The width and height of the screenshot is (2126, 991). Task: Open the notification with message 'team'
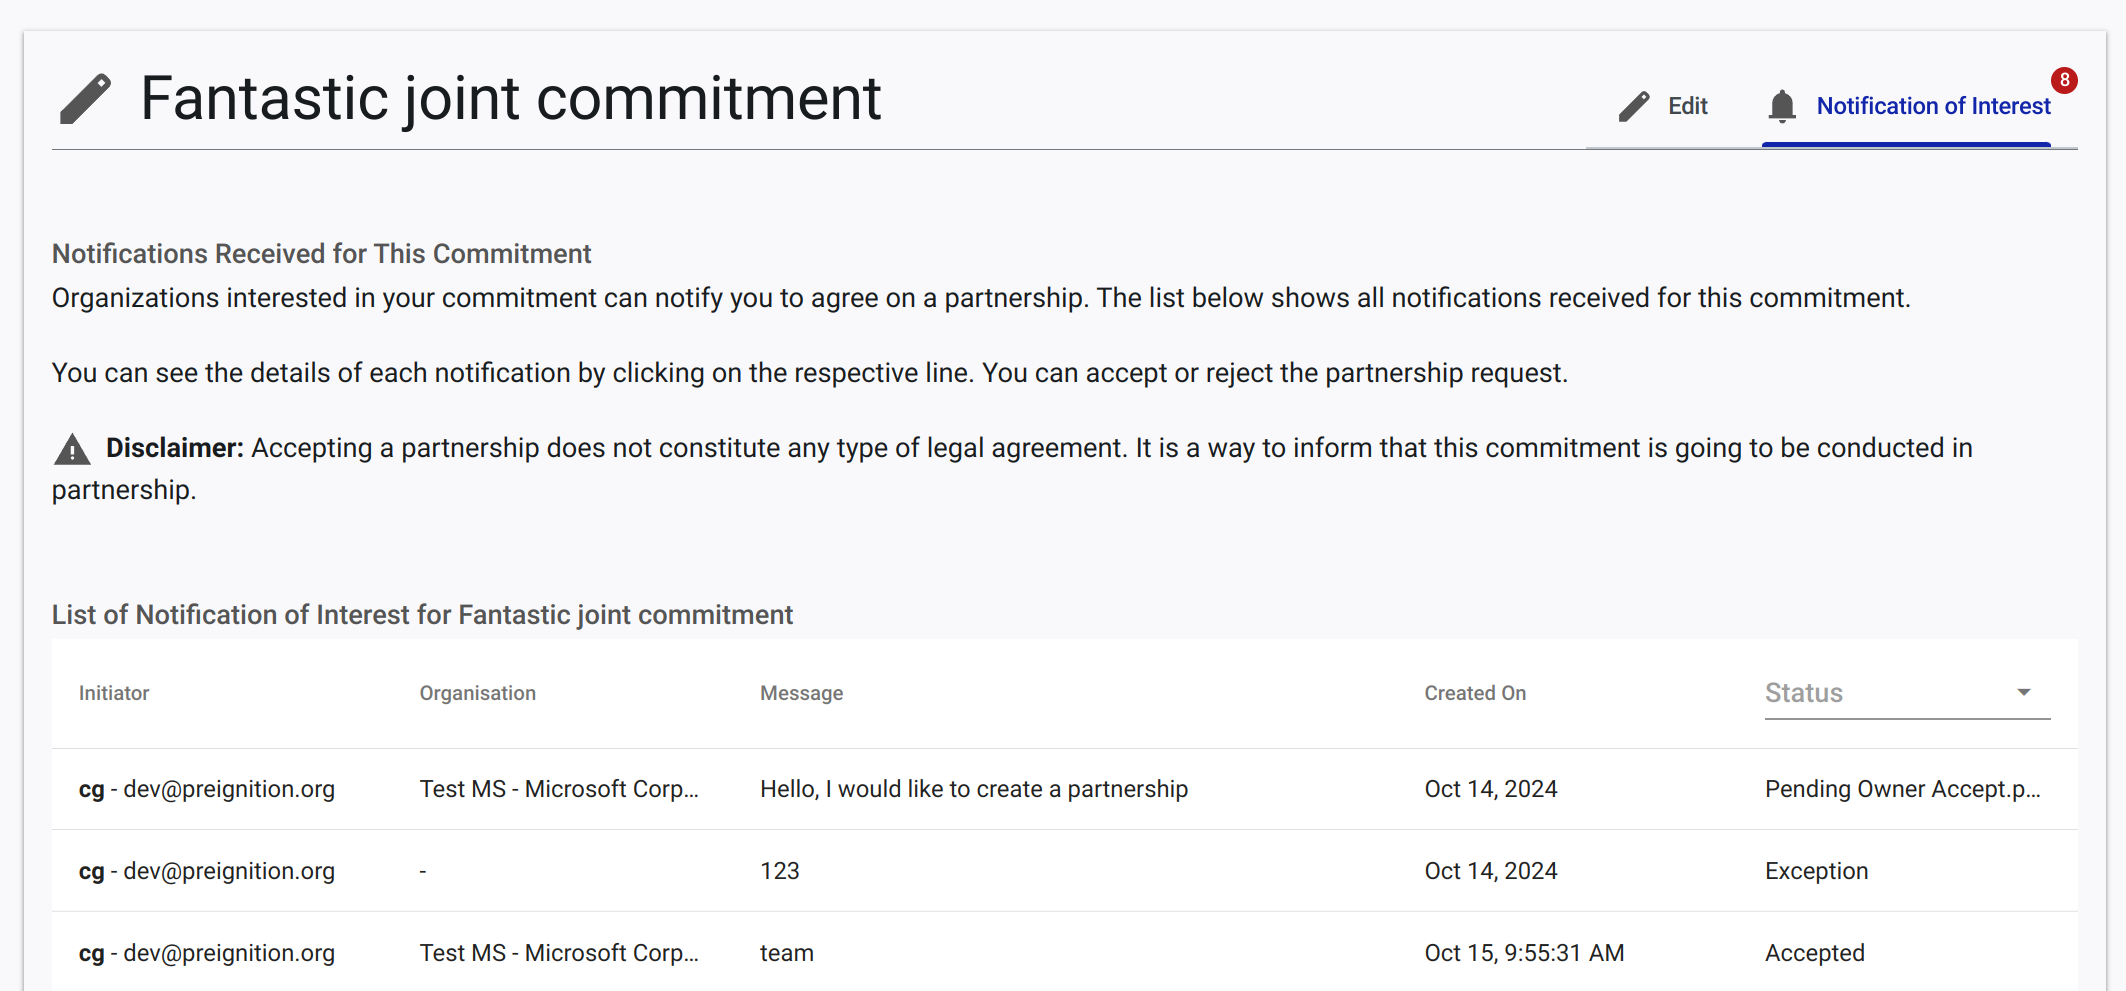click(1065, 952)
